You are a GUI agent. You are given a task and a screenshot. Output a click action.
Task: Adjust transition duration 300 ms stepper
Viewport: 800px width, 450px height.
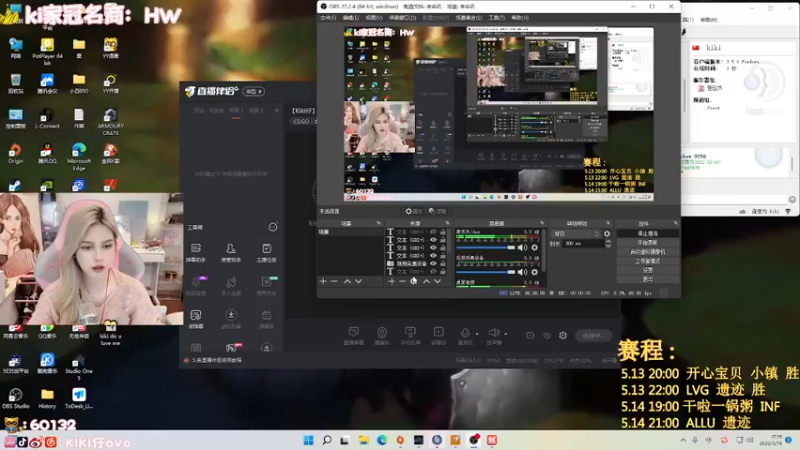click(608, 244)
